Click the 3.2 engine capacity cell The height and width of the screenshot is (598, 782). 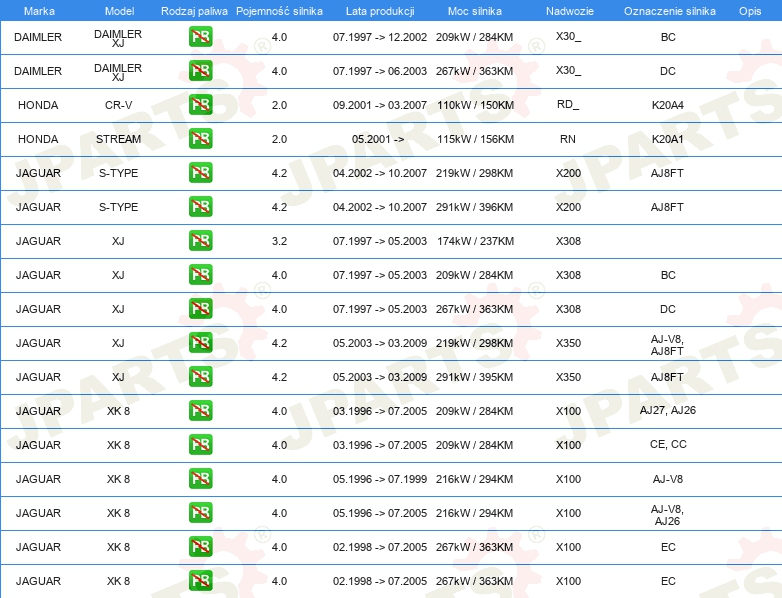tap(279, 241)
